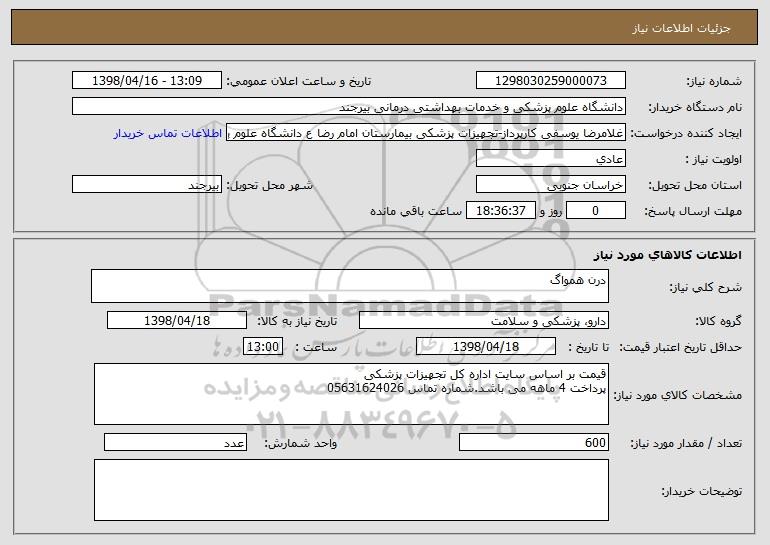
Task: Click the section title اطلاعات کالاهای مورد نیاز
Action: click(667, 255)
